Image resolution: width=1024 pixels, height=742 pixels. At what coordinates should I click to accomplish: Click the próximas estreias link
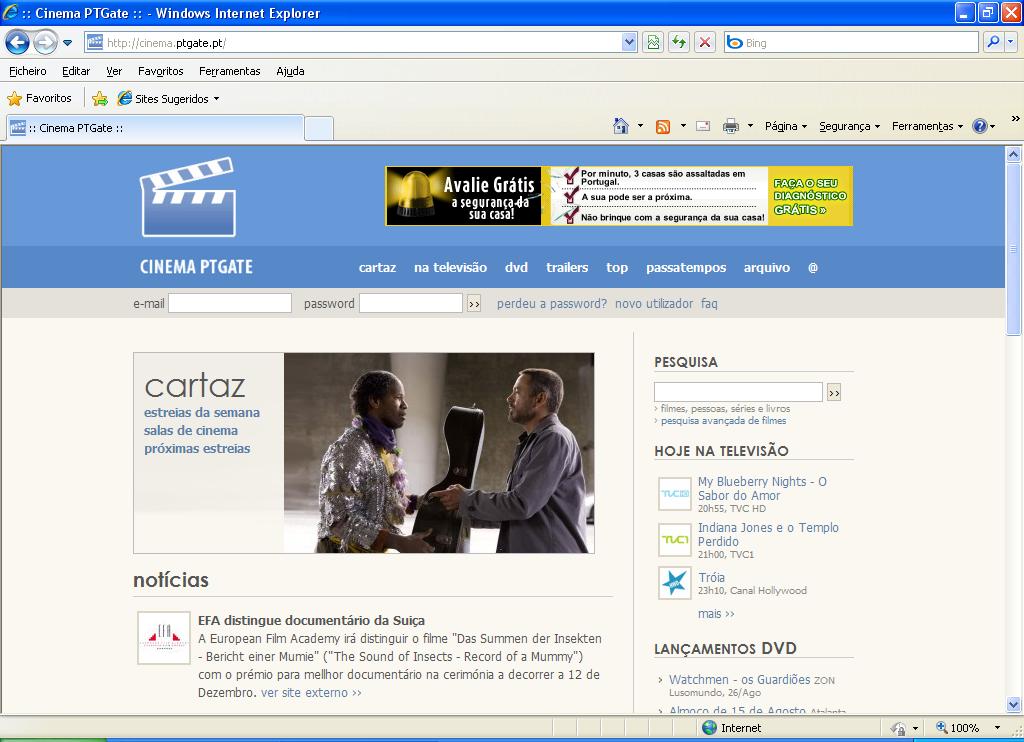[x=197, y=449]
